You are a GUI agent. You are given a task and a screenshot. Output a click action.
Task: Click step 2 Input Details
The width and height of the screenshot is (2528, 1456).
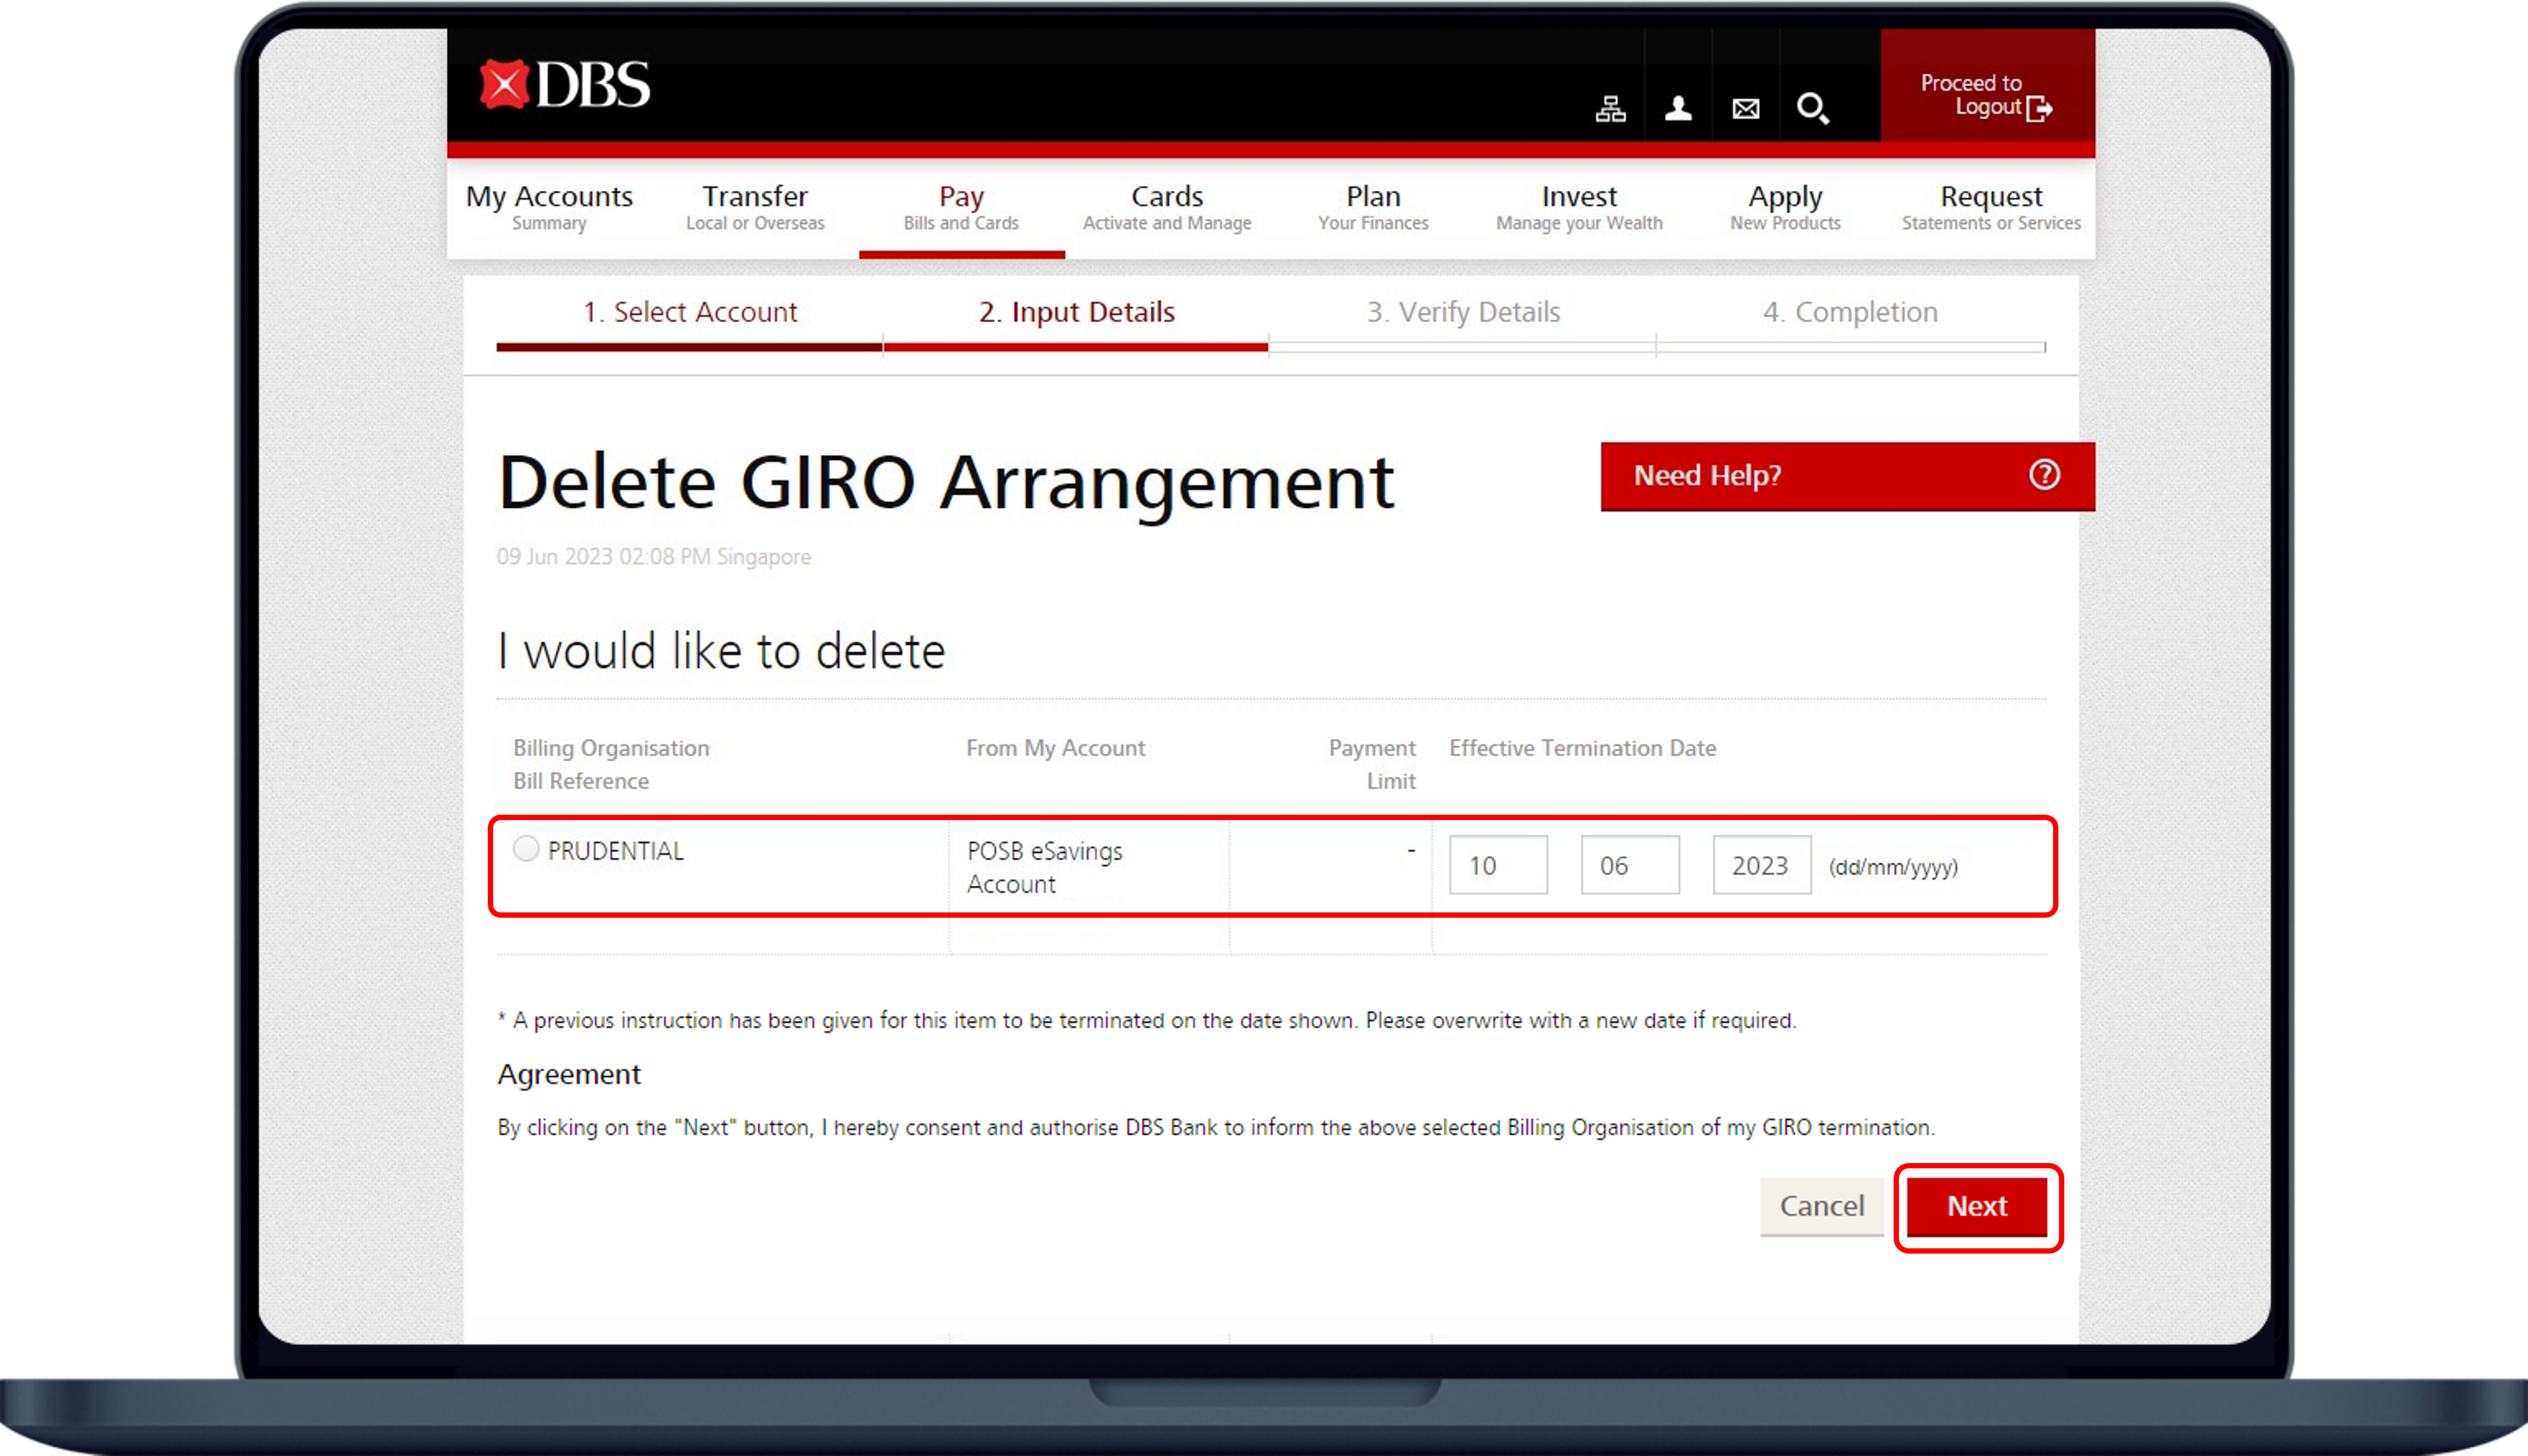pos(1076,312)
